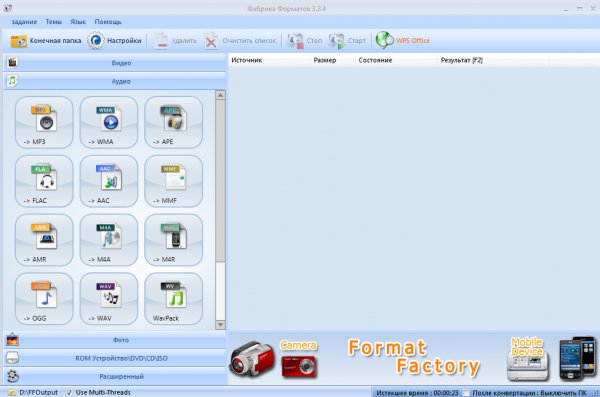The width and height of the screenshot is (600, 397).
Task: Select the WAV conversion icon
Action: tap(109, 299)
